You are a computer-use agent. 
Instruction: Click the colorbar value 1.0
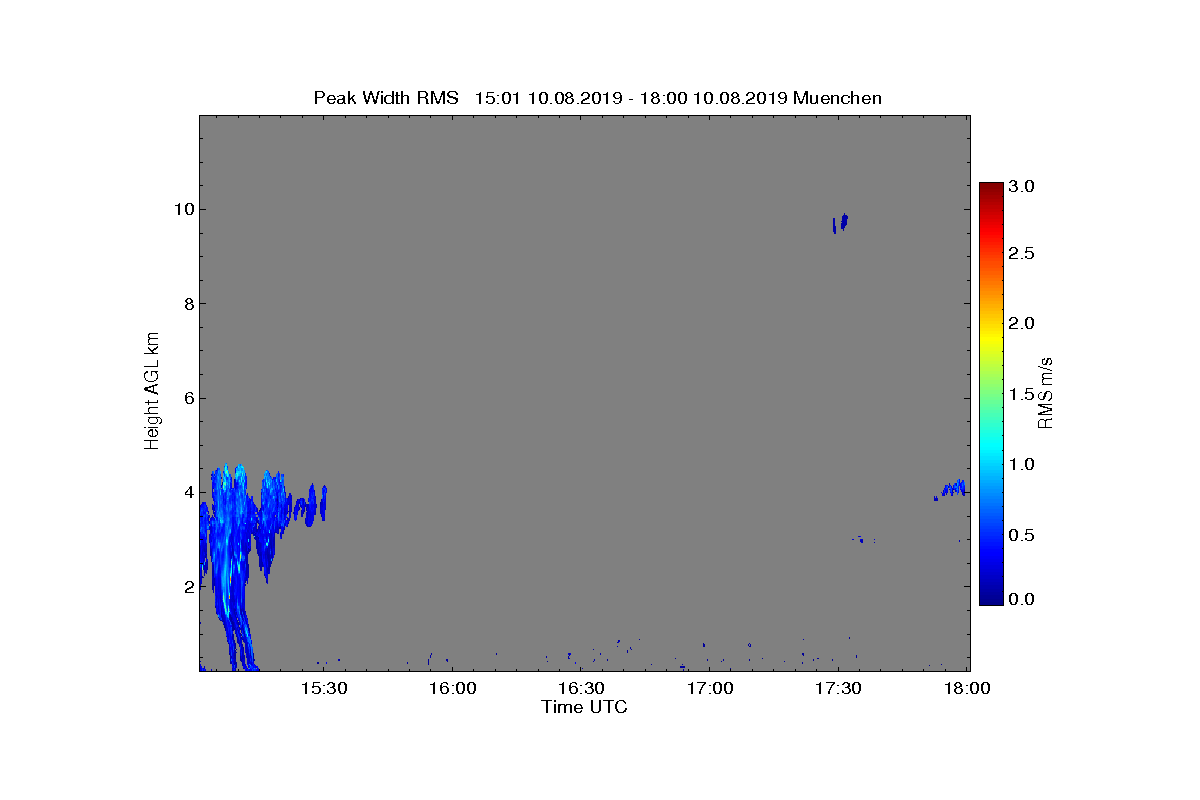click(1021, 465)
